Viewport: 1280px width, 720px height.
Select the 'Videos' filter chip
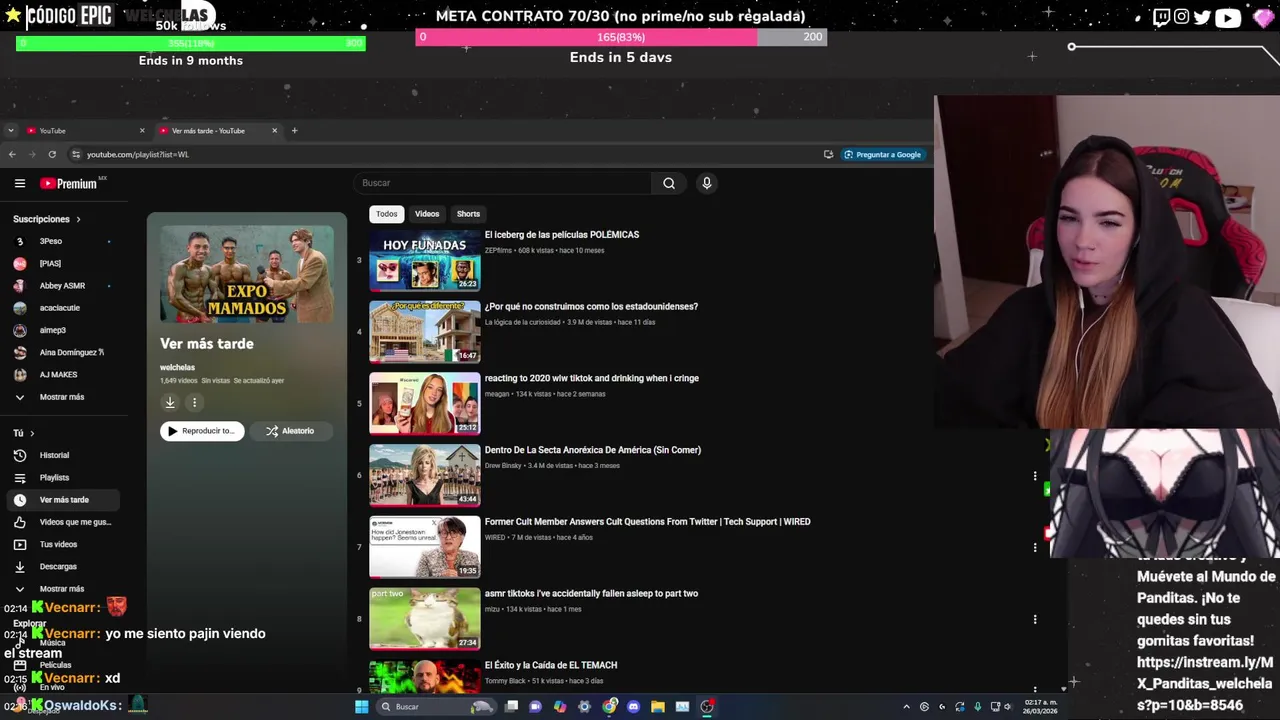coord(427,214)
